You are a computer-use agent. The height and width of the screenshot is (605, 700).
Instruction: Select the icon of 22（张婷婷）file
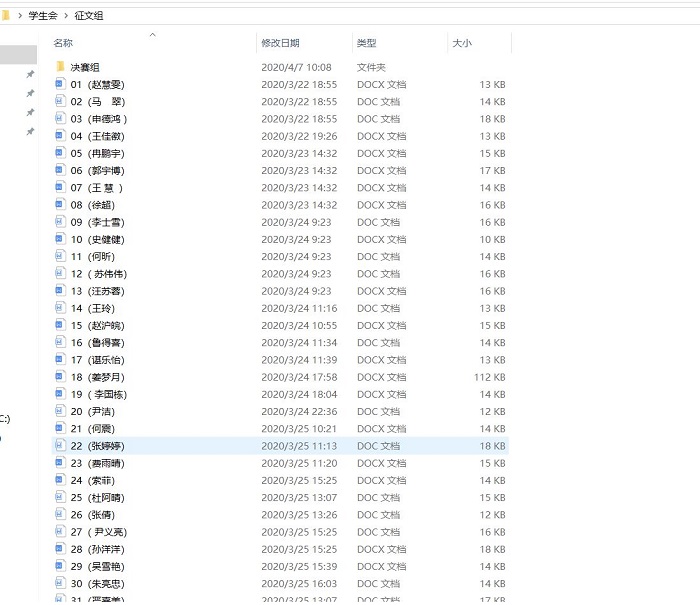60,446
